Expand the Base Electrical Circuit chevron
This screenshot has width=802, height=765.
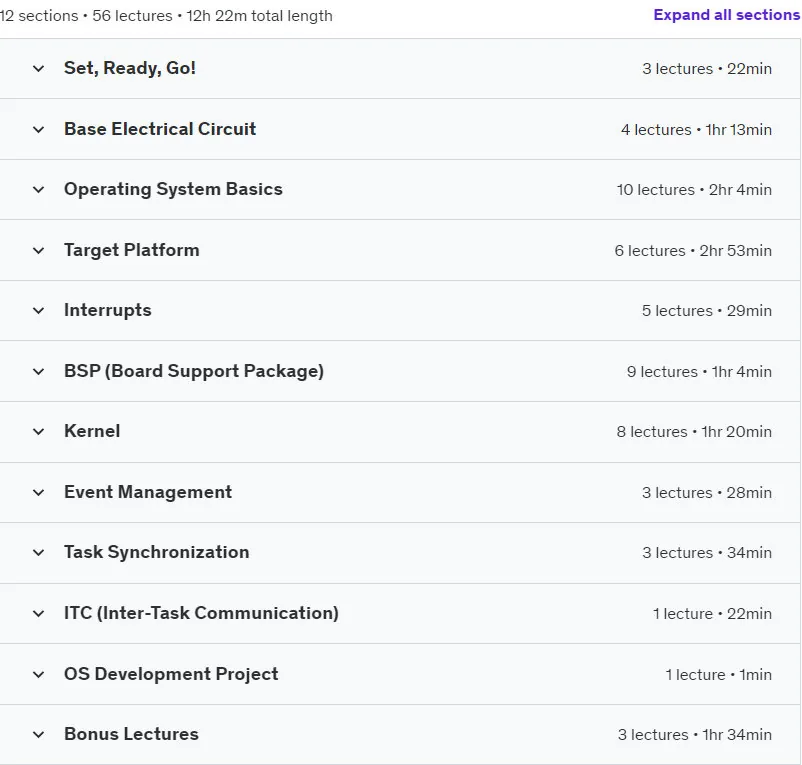[38, 129]
